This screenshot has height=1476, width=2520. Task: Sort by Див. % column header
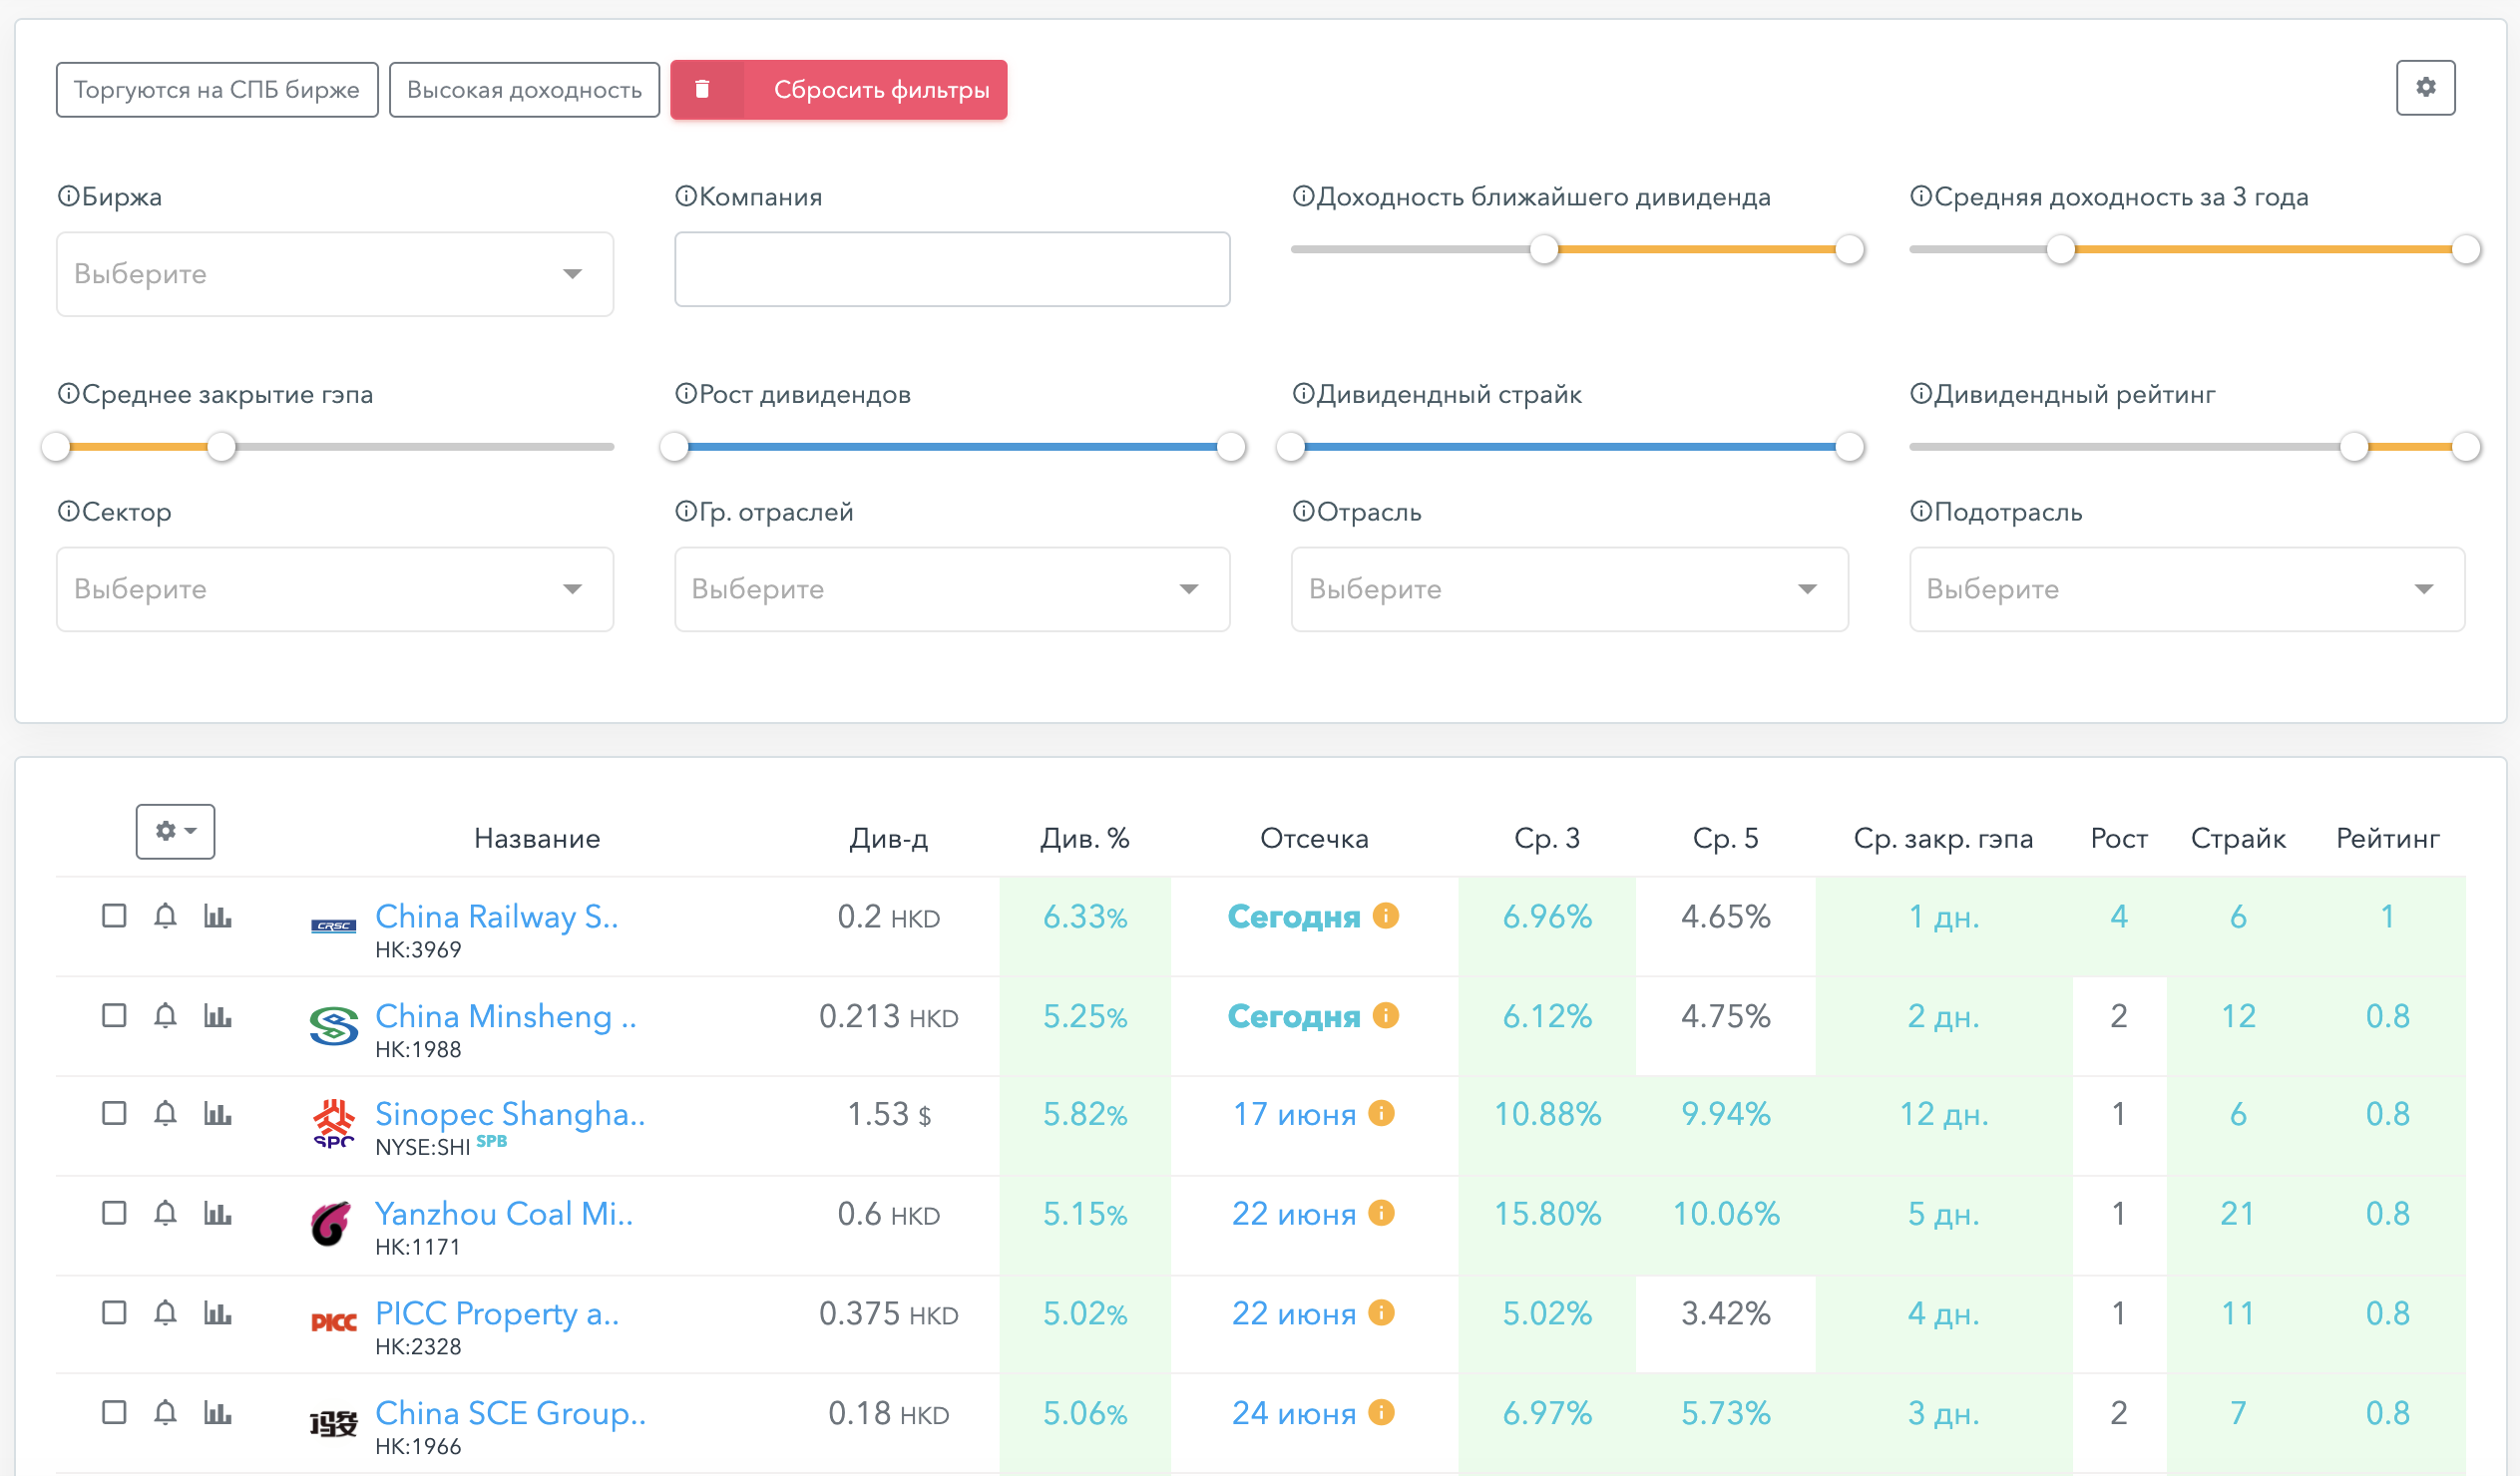pos(1085,838)
